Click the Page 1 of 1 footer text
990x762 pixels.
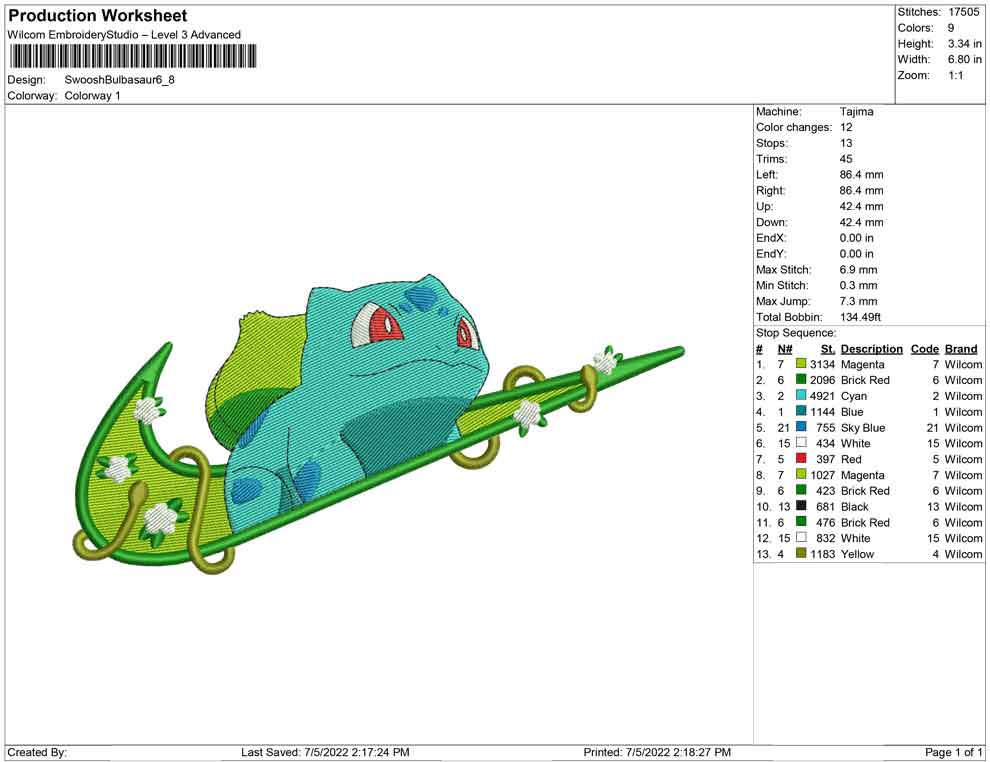coord(953,752)
